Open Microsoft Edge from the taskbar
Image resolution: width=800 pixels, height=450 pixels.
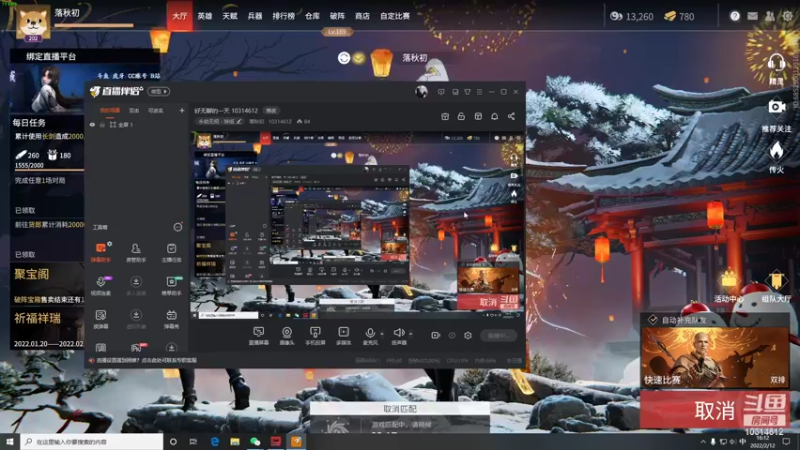tap(215, 441)
